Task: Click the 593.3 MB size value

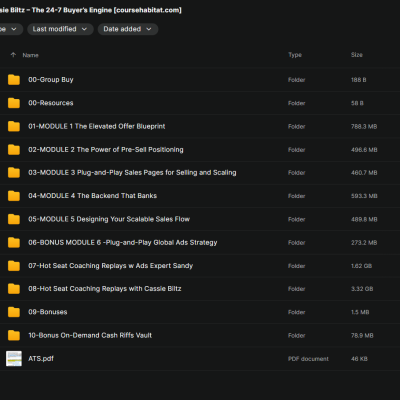Action: (364, 196)
